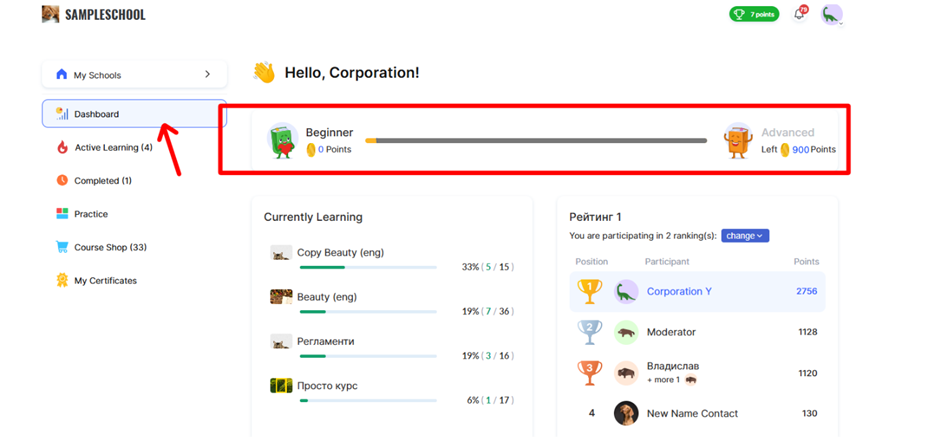The image size is (941, 441).
Task: Go to Completed (1) courses
Action: pyautogui.click(x=102, y=181)
